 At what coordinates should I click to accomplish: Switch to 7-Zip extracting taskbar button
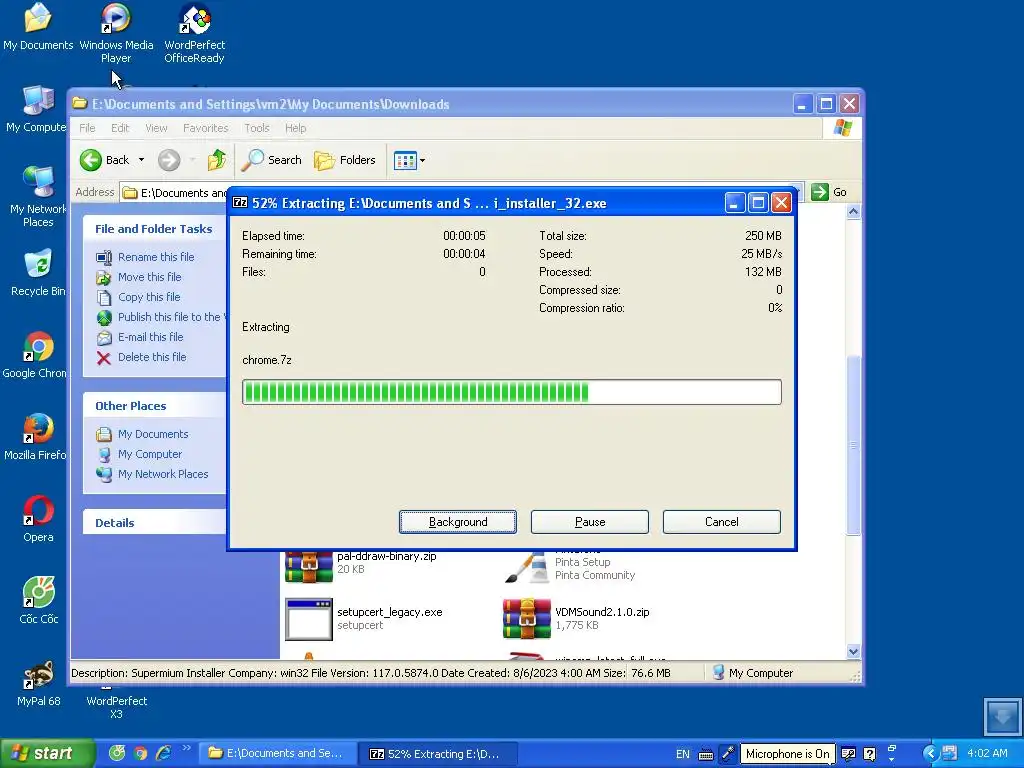438,754
